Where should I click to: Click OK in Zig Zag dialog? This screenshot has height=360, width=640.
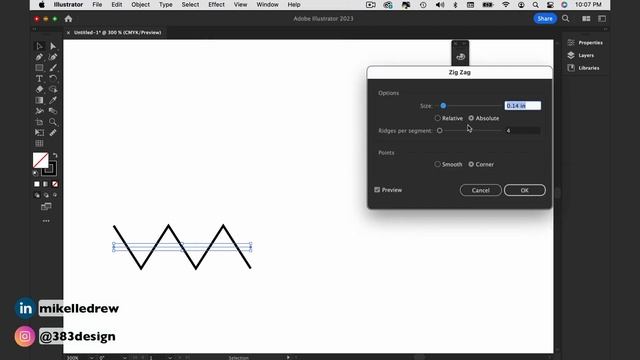[x=524, y=190]
